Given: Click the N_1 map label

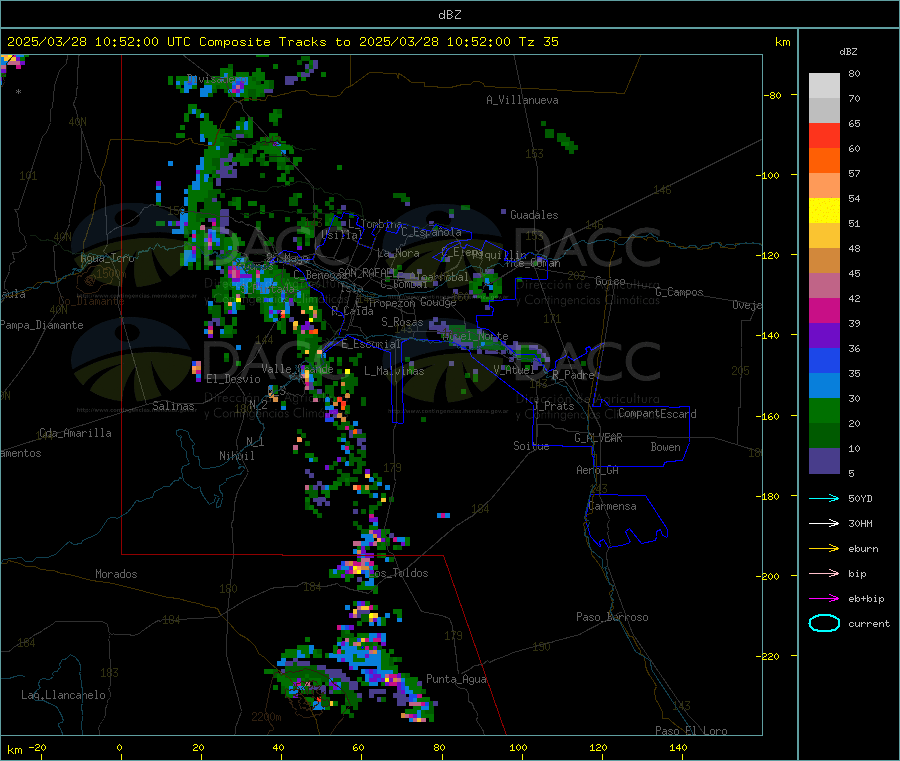Looking at the screenshot, I should [255, 441].
